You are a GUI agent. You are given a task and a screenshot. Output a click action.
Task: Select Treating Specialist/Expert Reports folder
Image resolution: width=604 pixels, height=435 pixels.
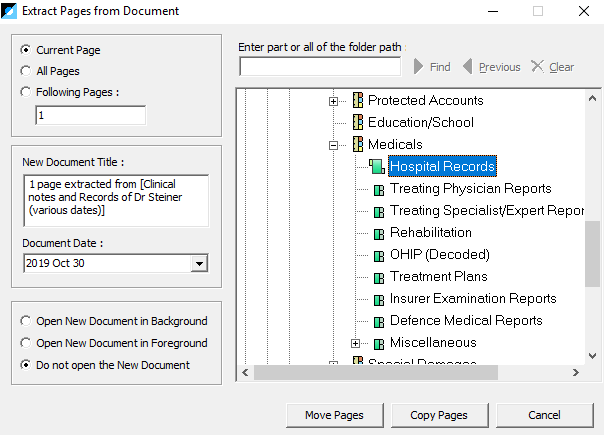point(486,211)
